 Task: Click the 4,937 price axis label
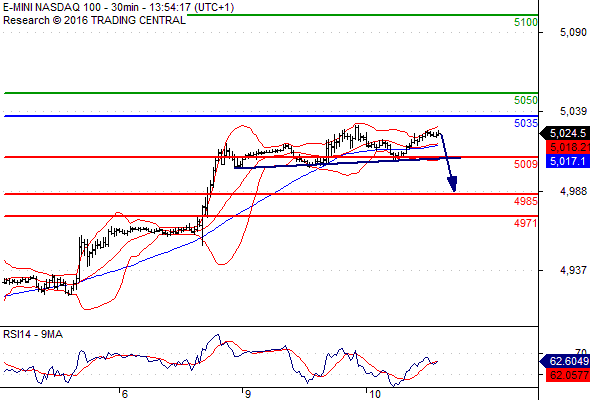tap(573, 270)
